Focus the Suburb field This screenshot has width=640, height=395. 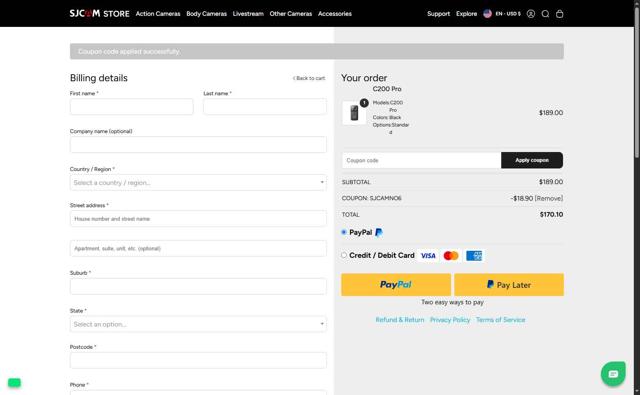click(x=198, y=286)
